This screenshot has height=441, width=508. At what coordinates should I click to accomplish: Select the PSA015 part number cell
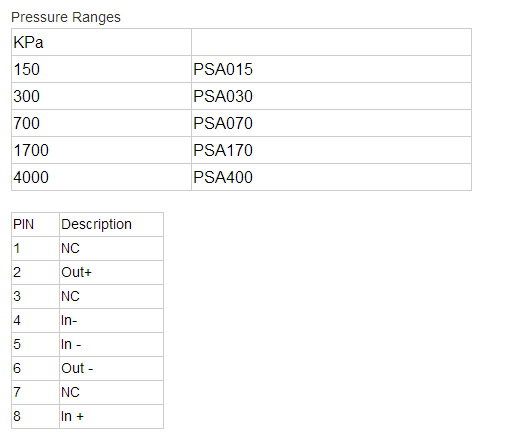point(331,69)
